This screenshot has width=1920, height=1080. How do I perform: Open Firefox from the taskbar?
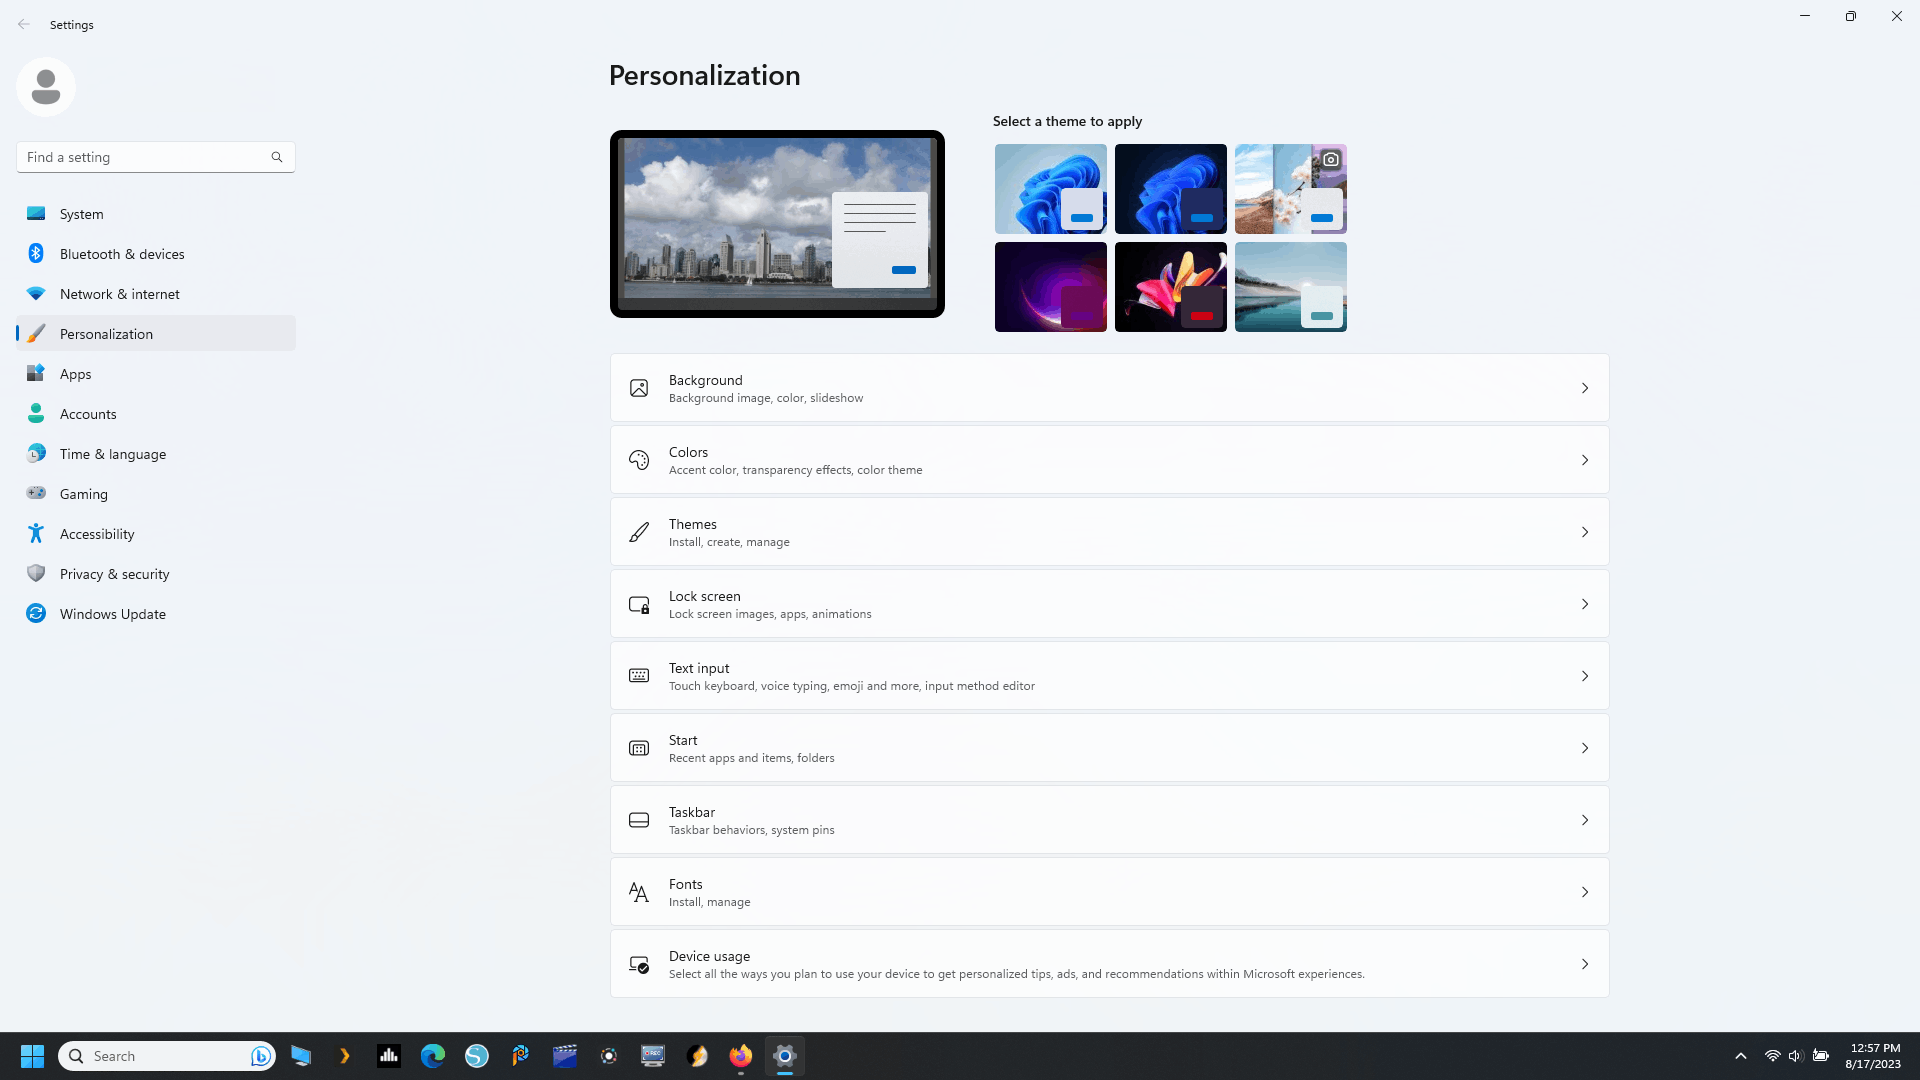(740, 1056)
